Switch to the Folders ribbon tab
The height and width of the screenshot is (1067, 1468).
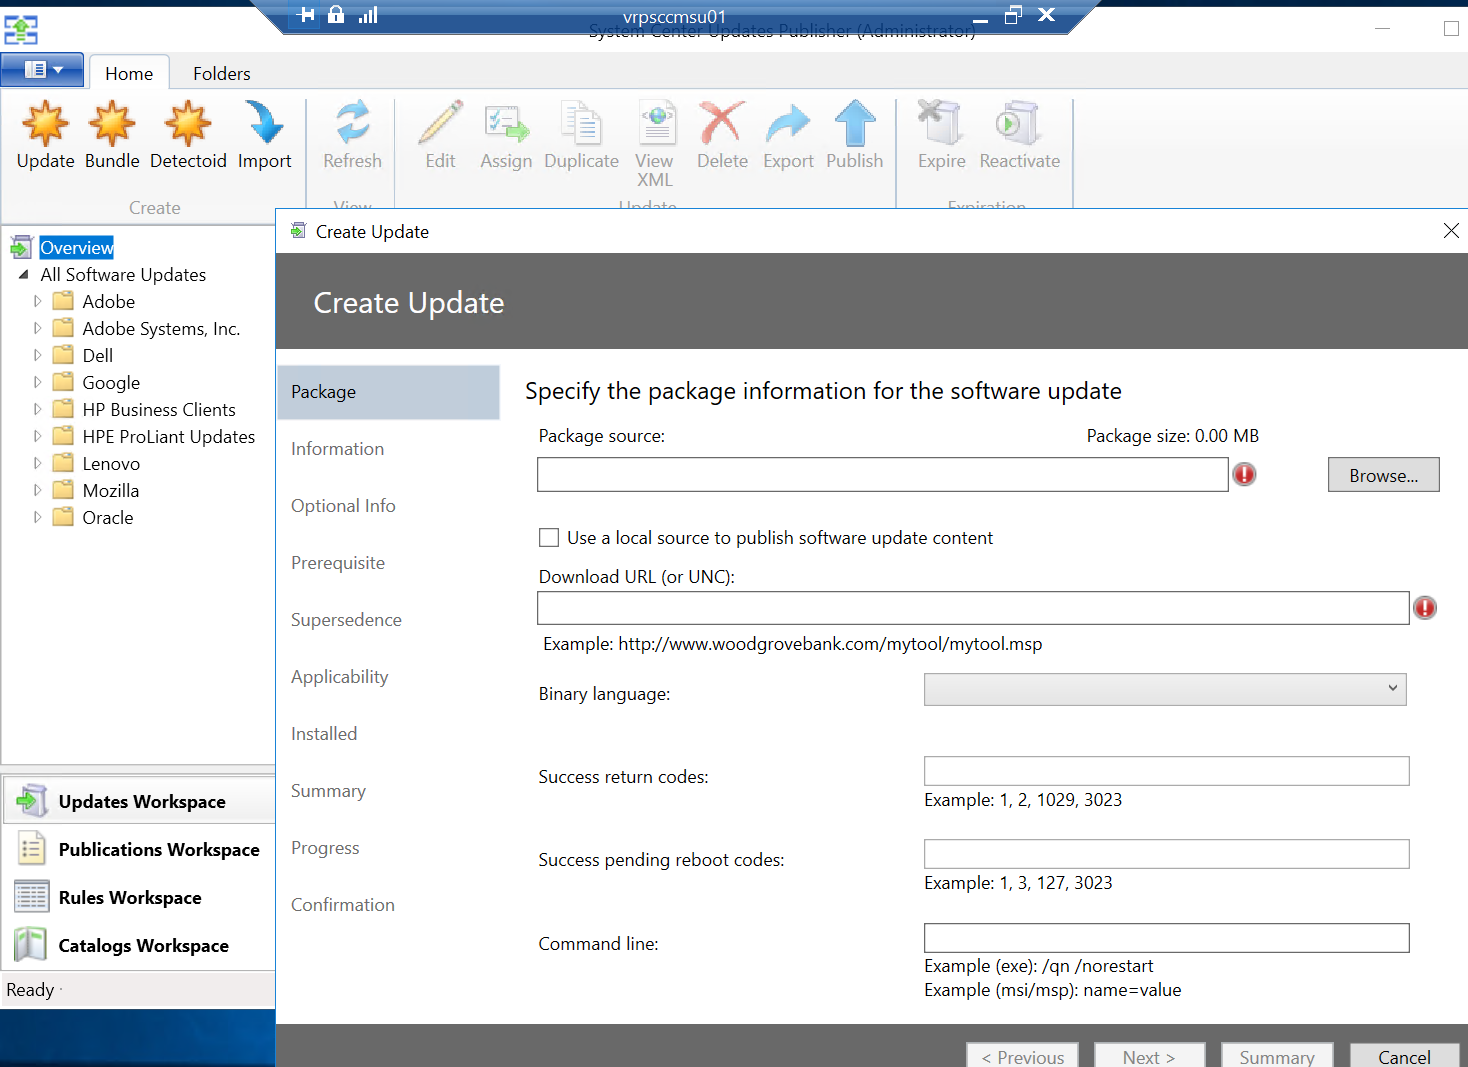[x=222, y=74]
